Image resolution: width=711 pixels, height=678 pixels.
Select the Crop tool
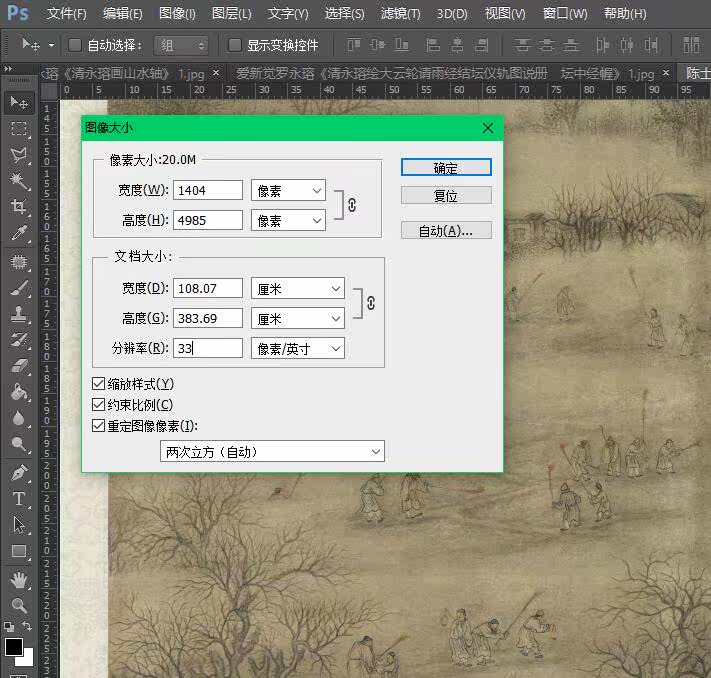pyautogui.click(x=19, y=207)
